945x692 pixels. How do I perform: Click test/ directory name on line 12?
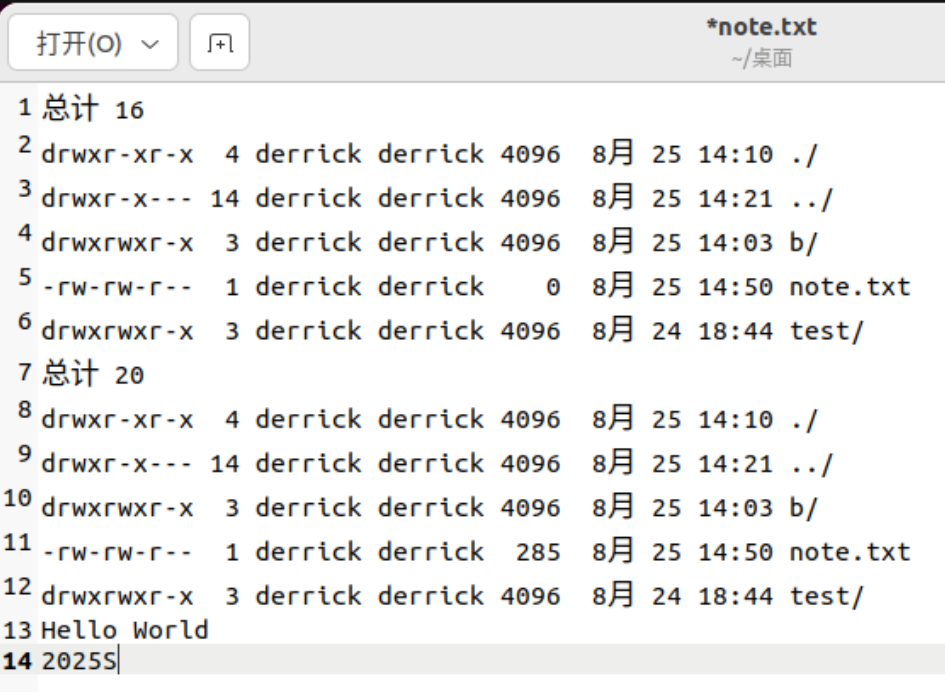coord(826,596)
